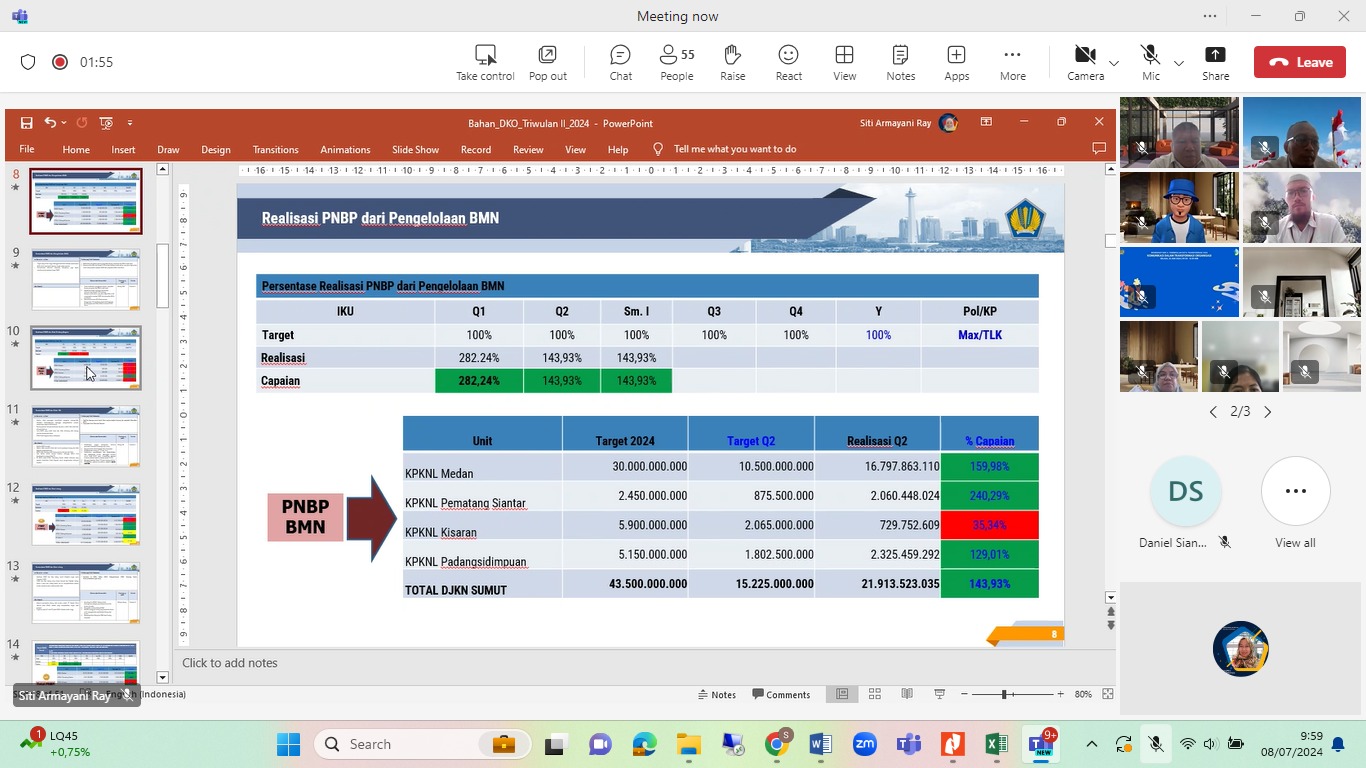Go to next page of participant videos
Image resolution: width=1366 pixels, height=768 pixels.
coord(1268,412)
